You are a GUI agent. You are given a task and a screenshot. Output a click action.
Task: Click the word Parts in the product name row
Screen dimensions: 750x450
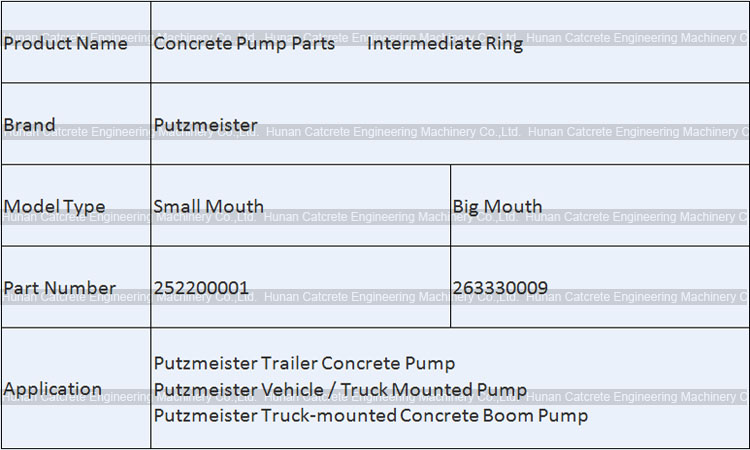tap(312, 44)
